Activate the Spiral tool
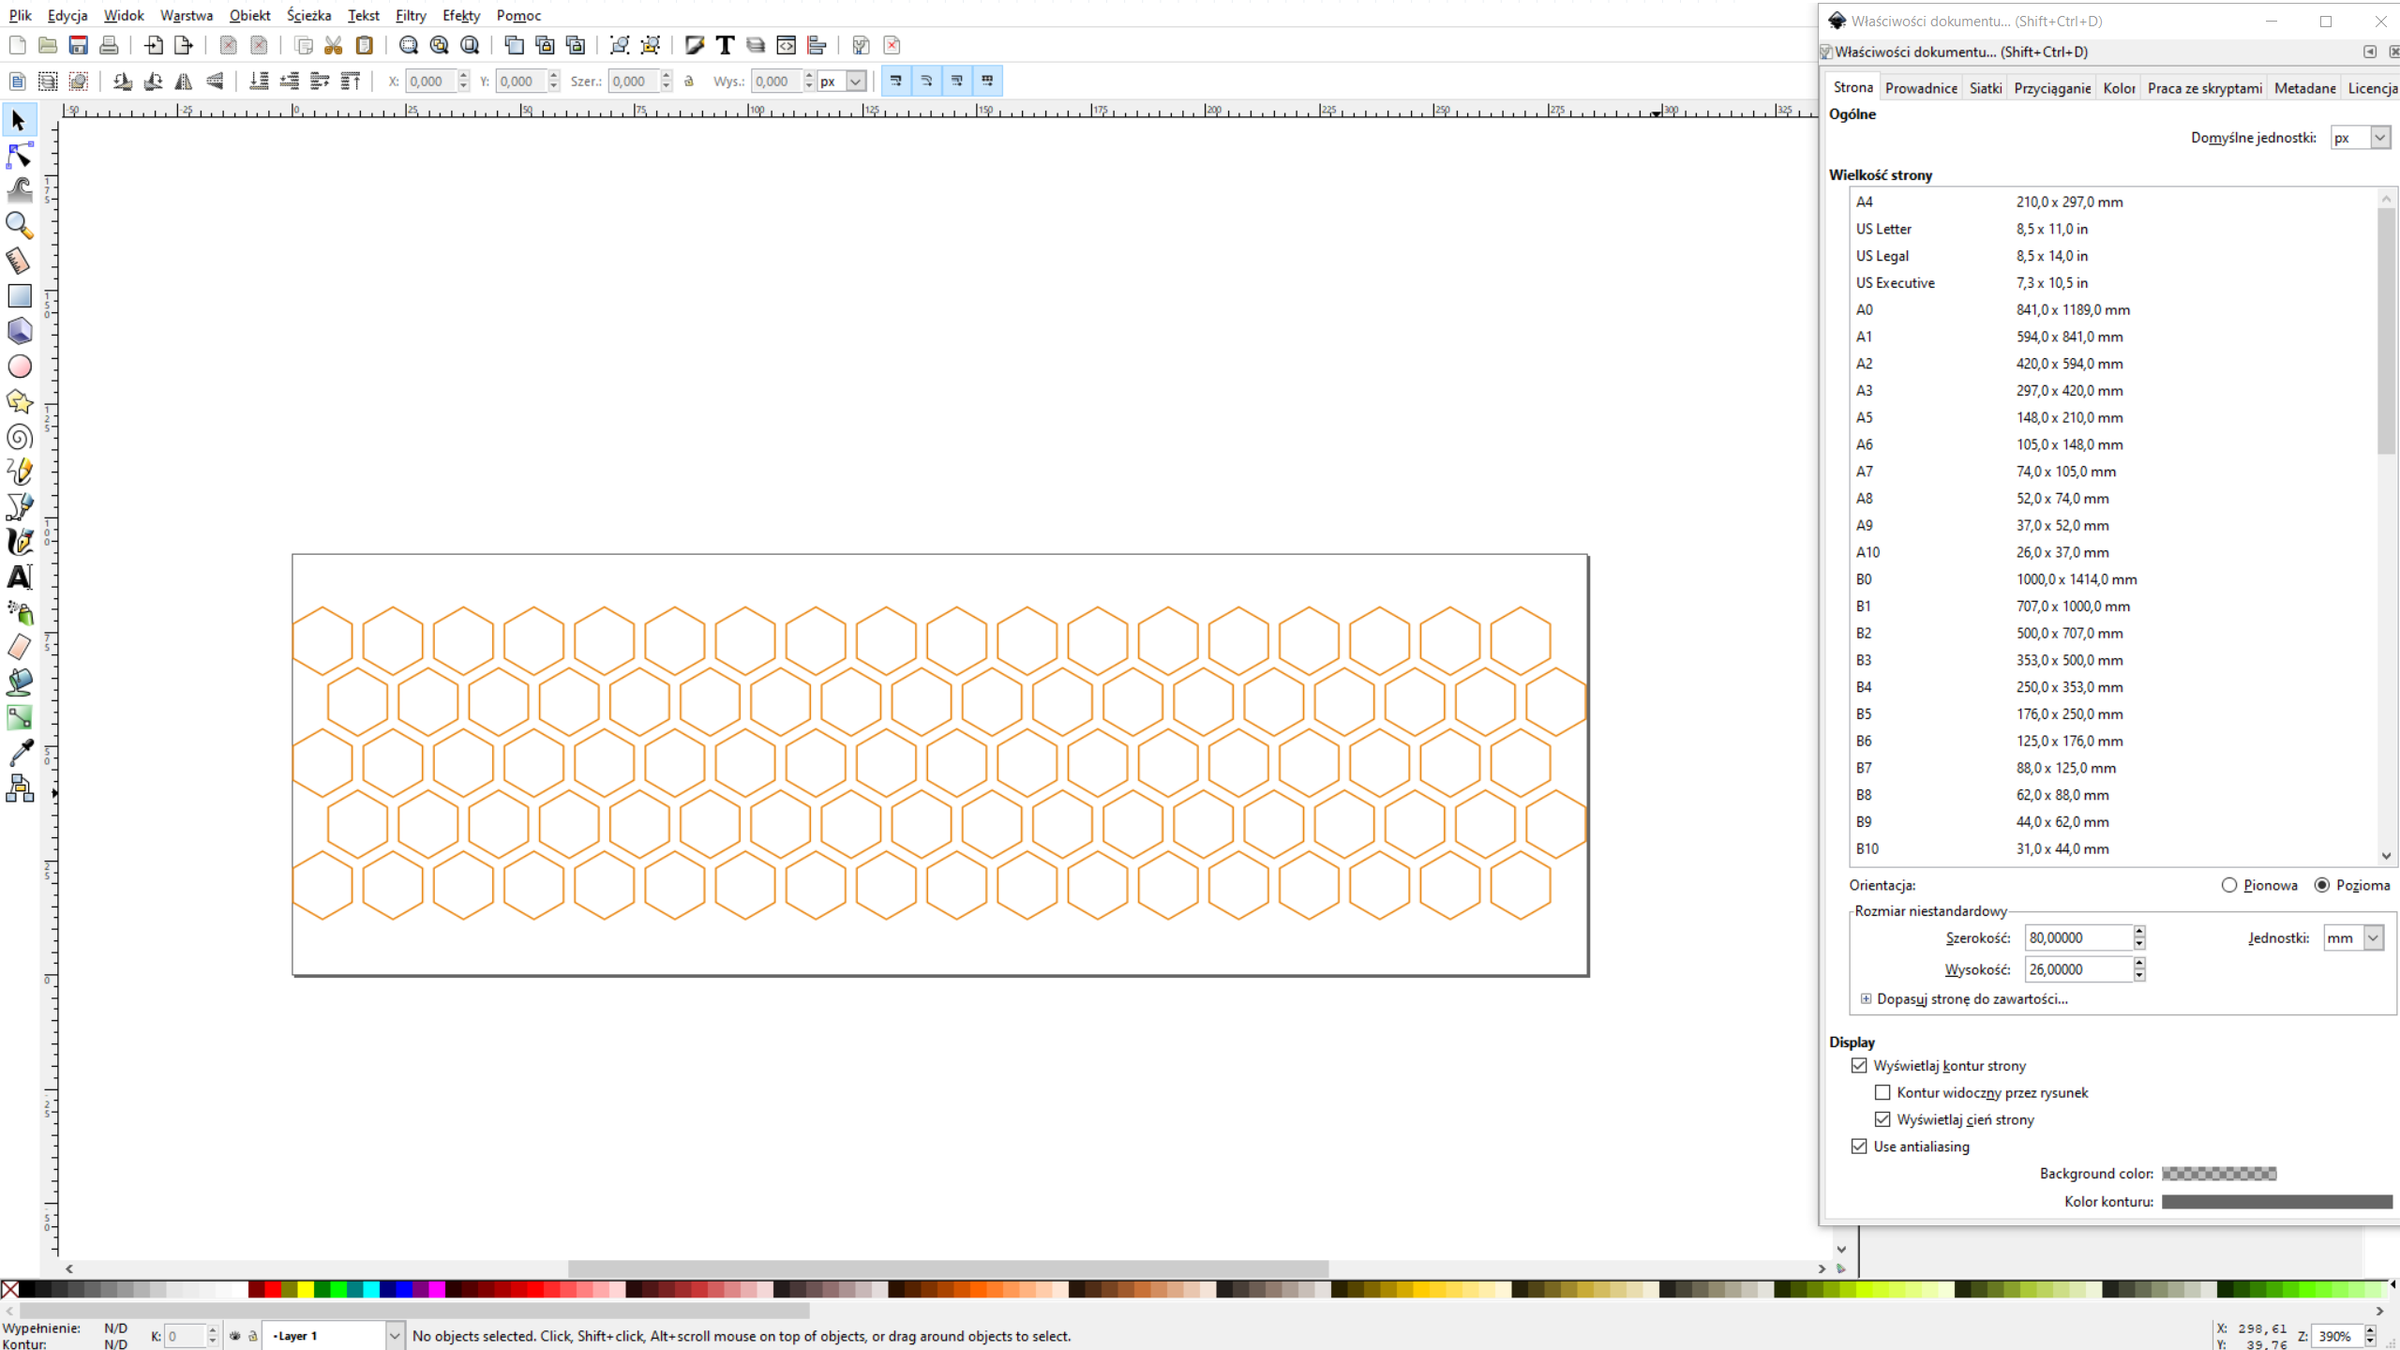The image size is (2400, 1350). click(19, 437)
